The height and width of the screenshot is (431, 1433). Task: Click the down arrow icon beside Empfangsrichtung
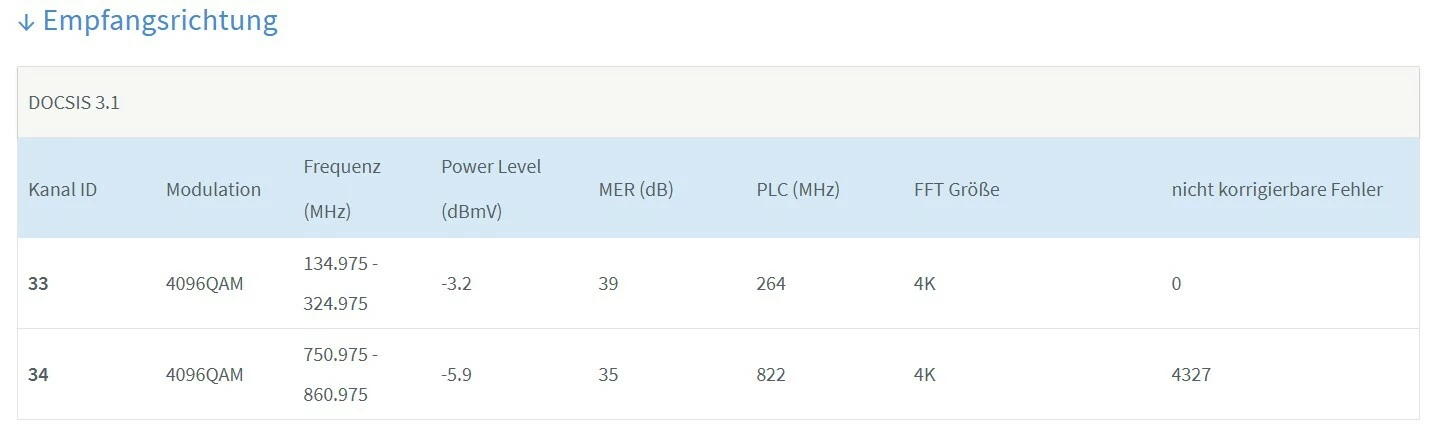coord(26,22)
